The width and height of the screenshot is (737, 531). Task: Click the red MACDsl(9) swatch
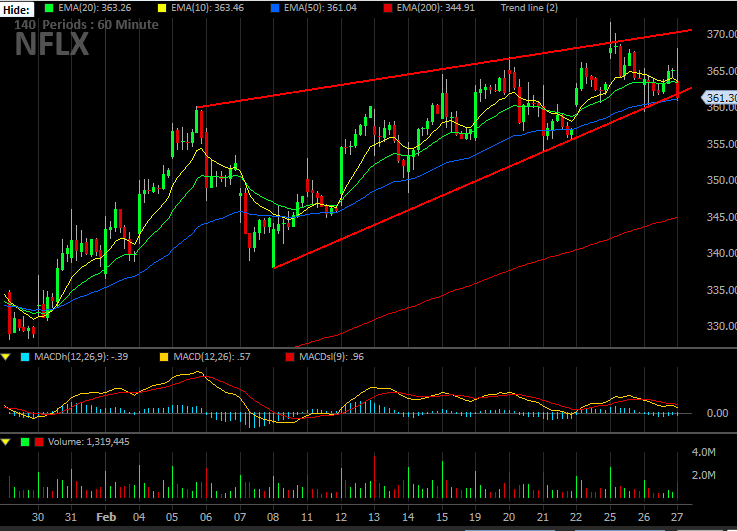coord(290,357)
